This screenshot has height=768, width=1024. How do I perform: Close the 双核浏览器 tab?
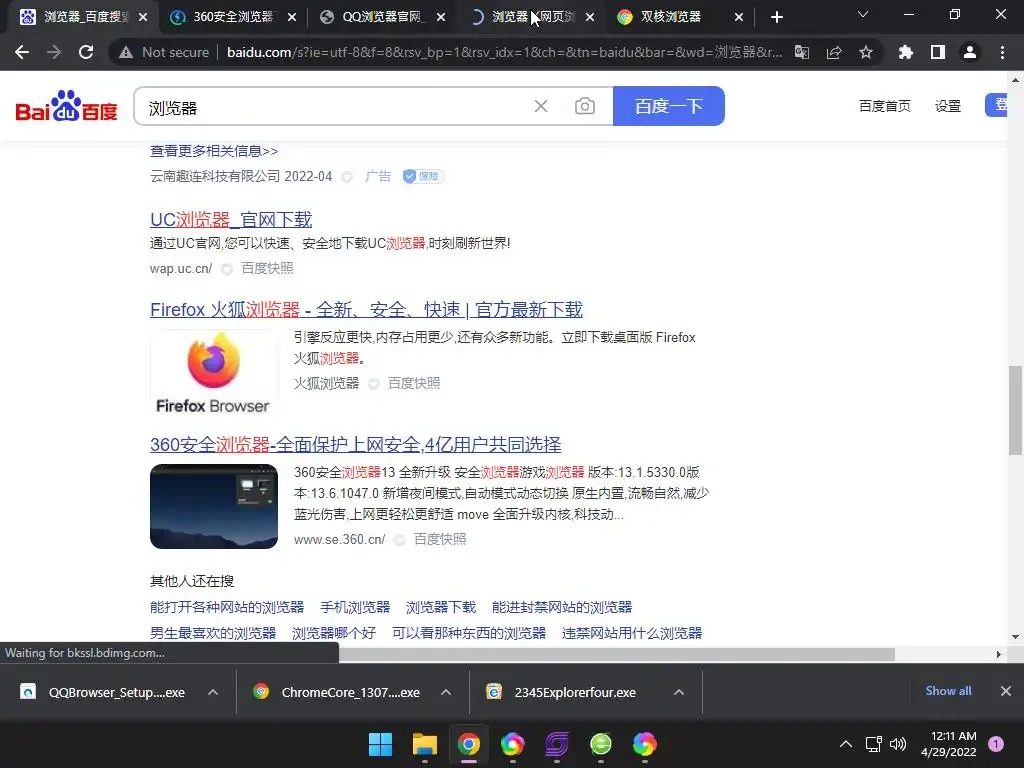[739, 17]
